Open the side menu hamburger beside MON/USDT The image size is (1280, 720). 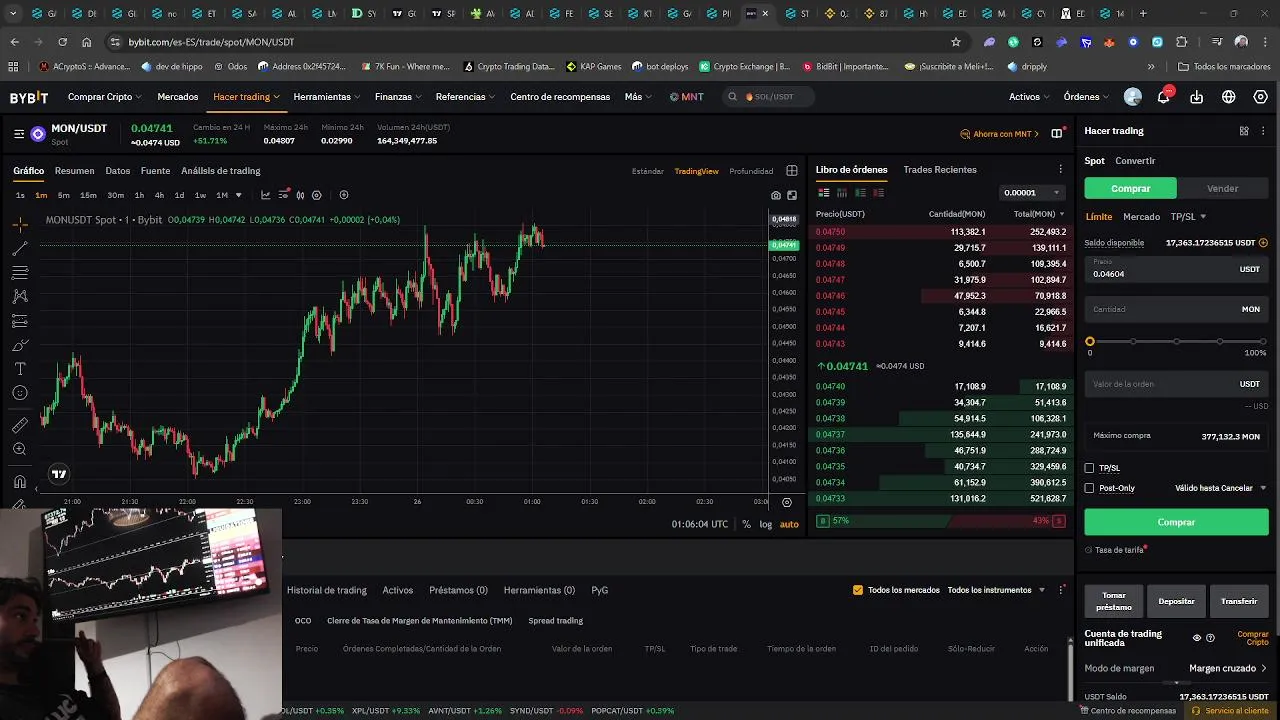19,133
